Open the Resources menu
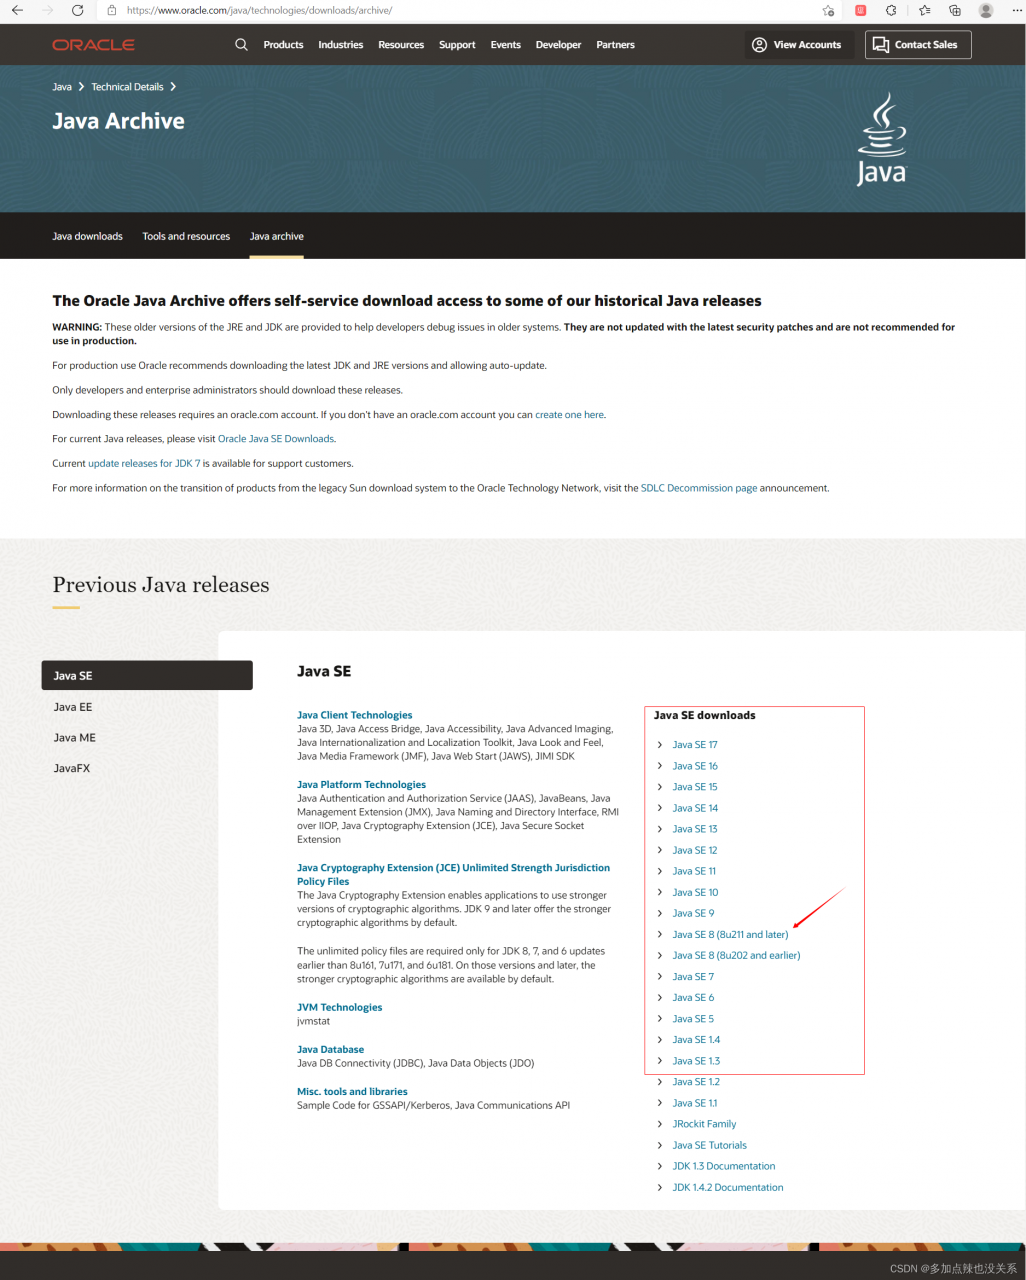1026x1280 pixels. tap(401, 45)
